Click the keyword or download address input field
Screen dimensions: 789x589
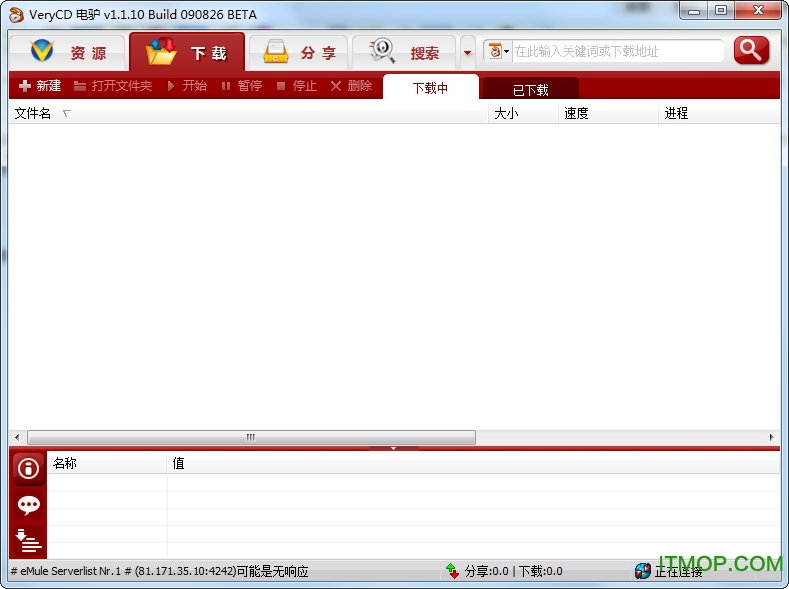click(x=617, y=51)
